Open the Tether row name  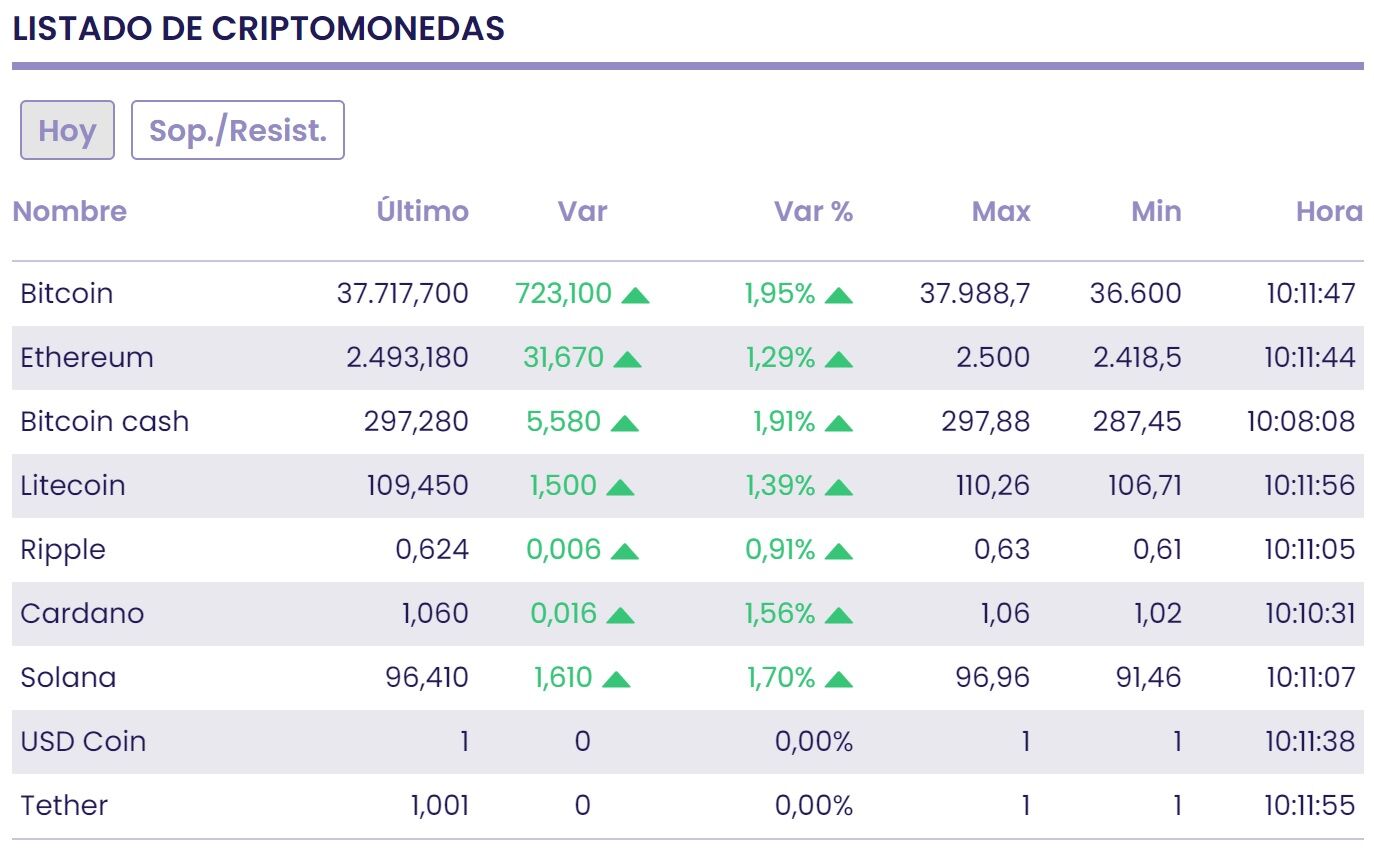click(64, 805)
